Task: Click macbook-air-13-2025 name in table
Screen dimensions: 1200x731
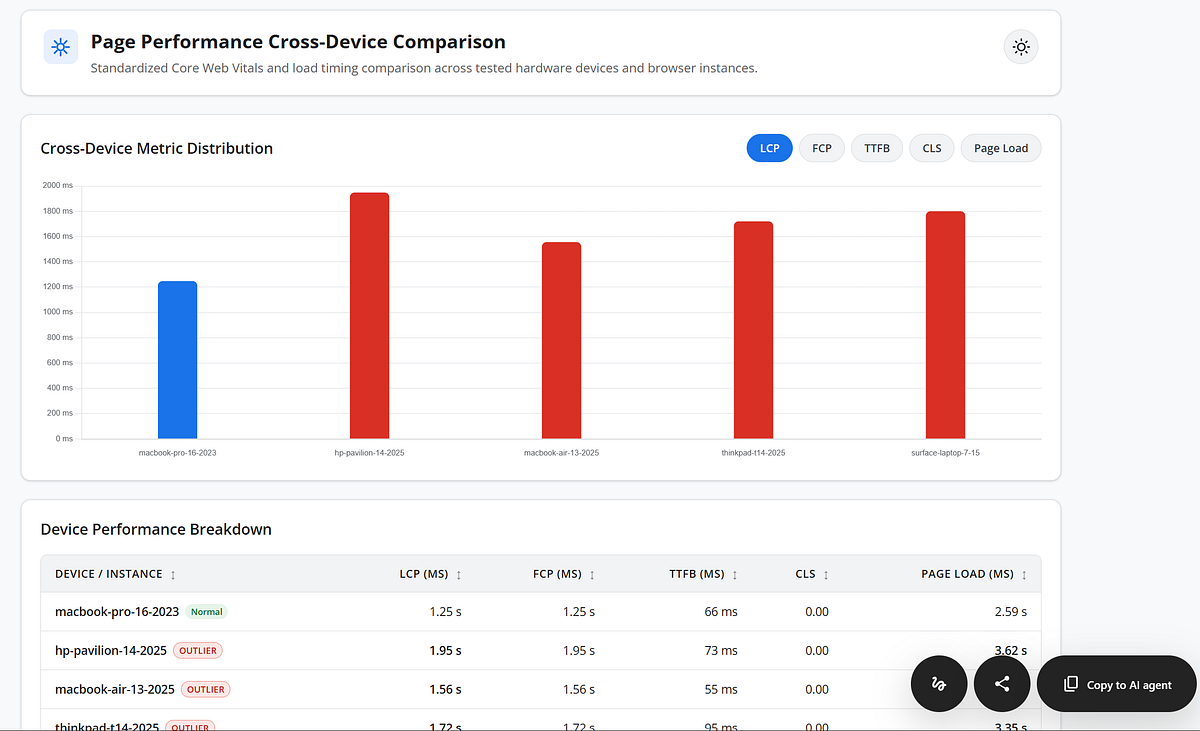Action: coord(115,690)
